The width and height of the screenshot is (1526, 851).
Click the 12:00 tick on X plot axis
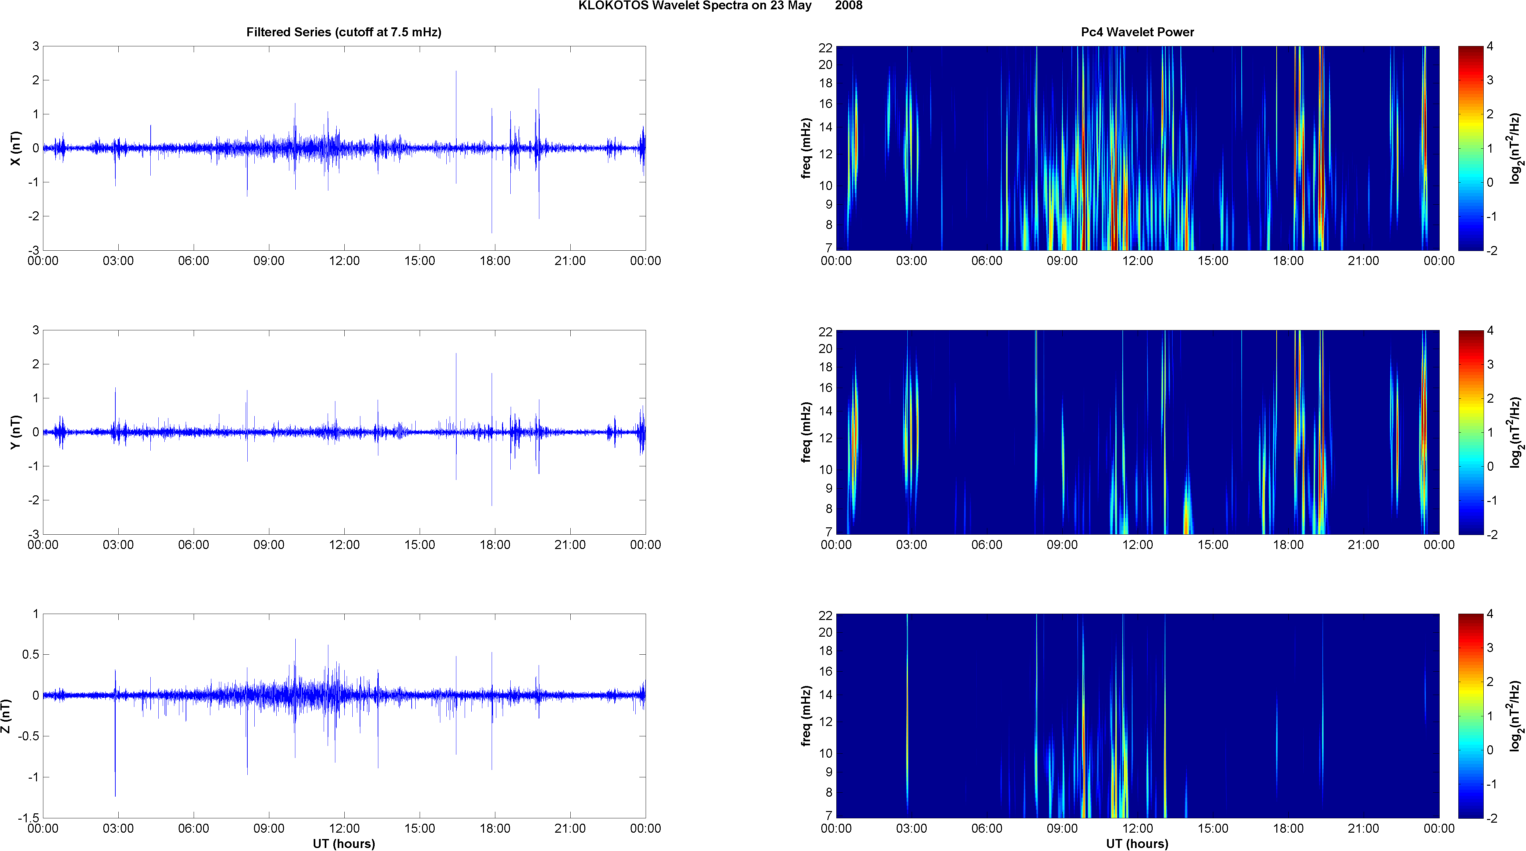(x=344, y=261)
